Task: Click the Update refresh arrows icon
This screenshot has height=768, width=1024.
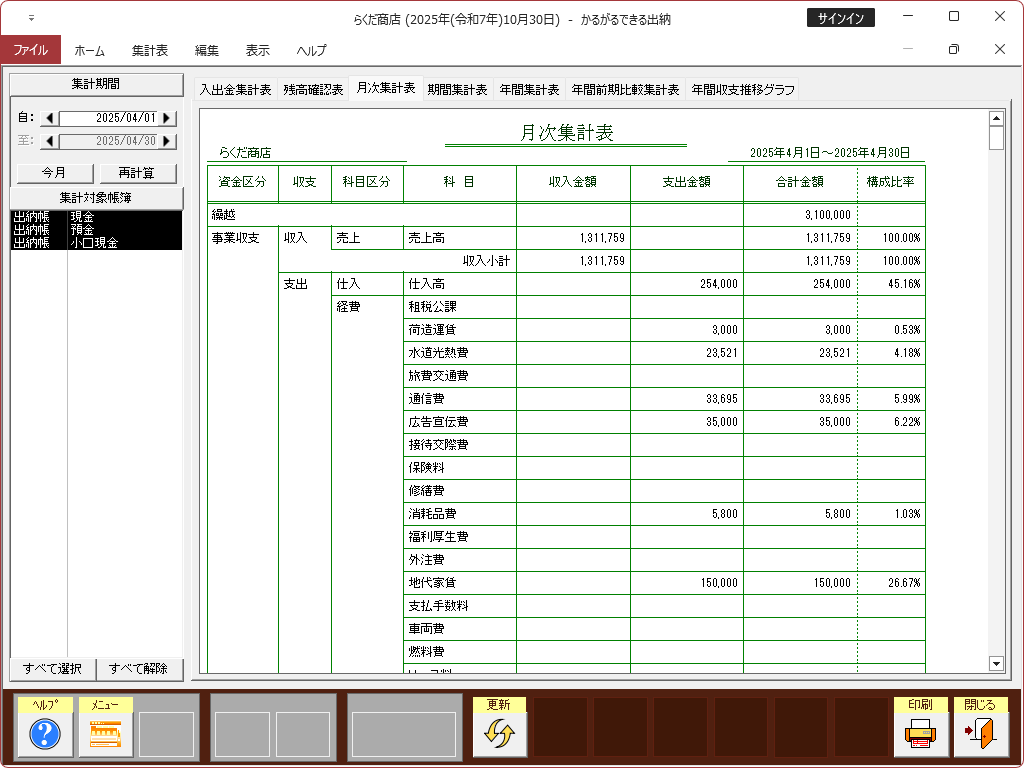Action: (x=499, y=734)
